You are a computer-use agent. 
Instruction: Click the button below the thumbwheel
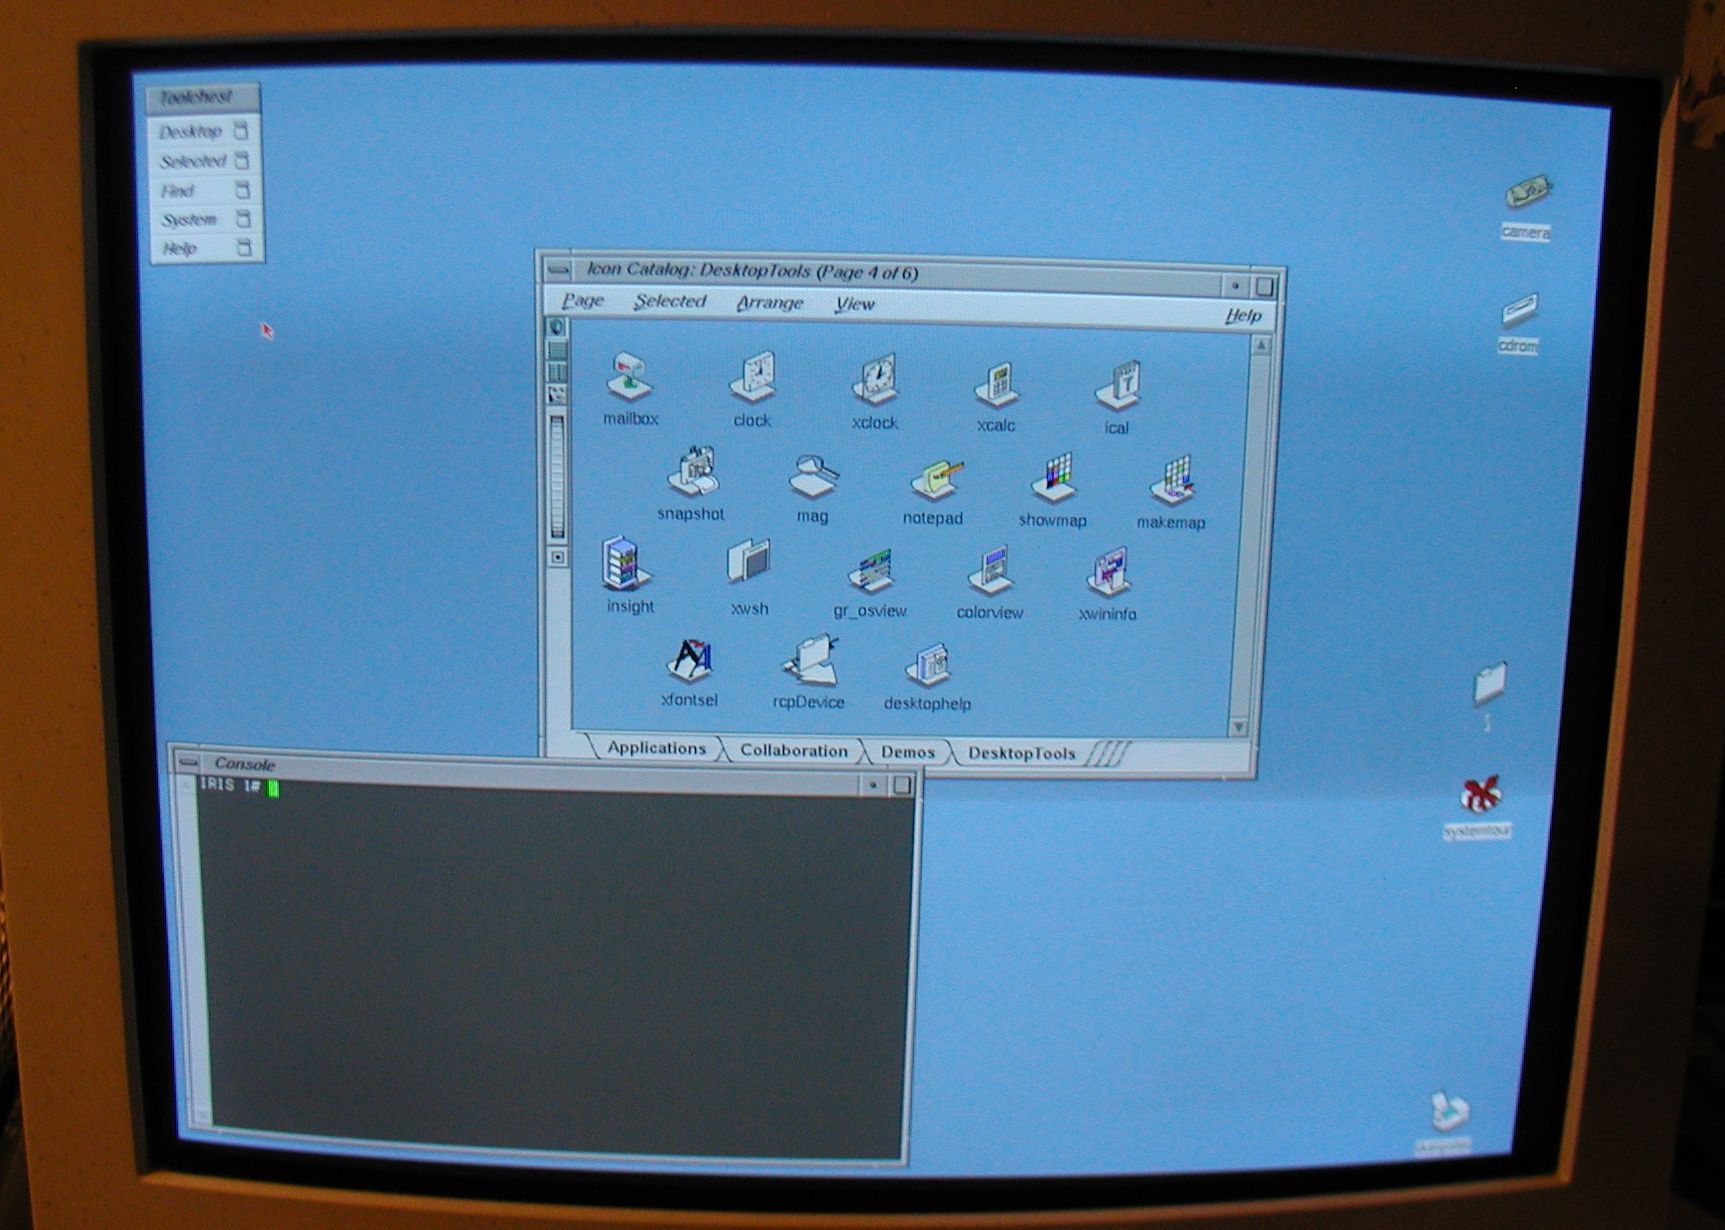pos(558,557)
